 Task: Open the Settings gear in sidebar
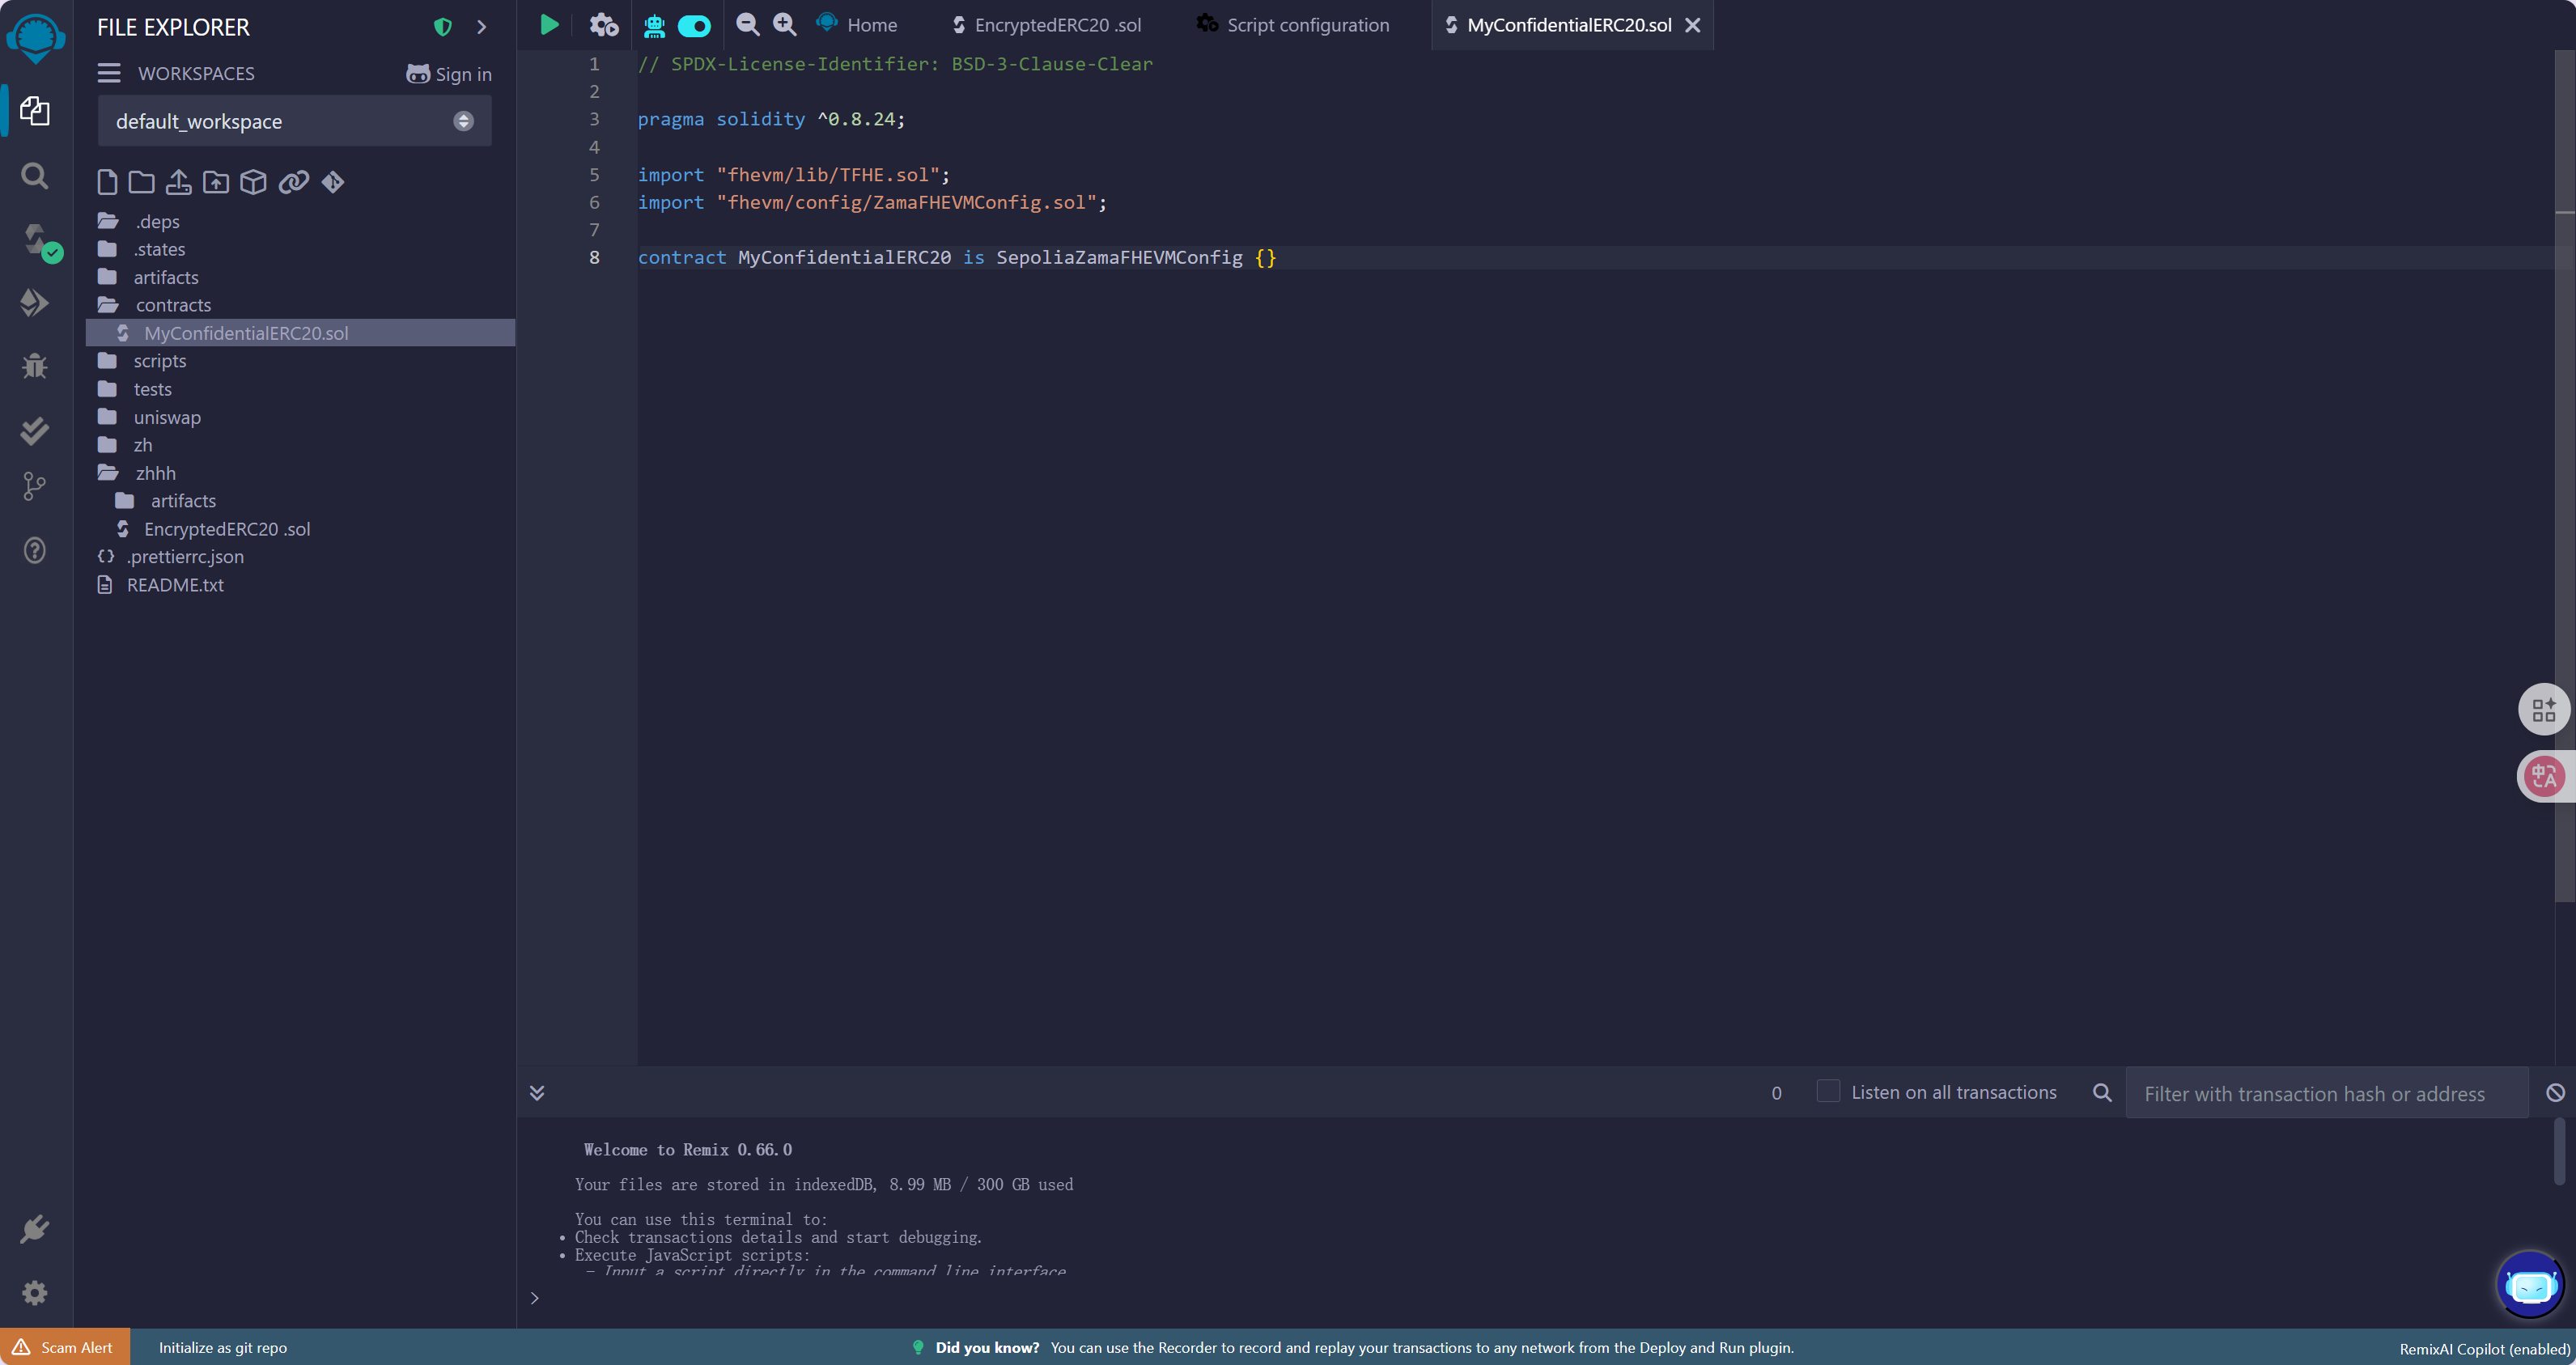[x=35, y=1292]
